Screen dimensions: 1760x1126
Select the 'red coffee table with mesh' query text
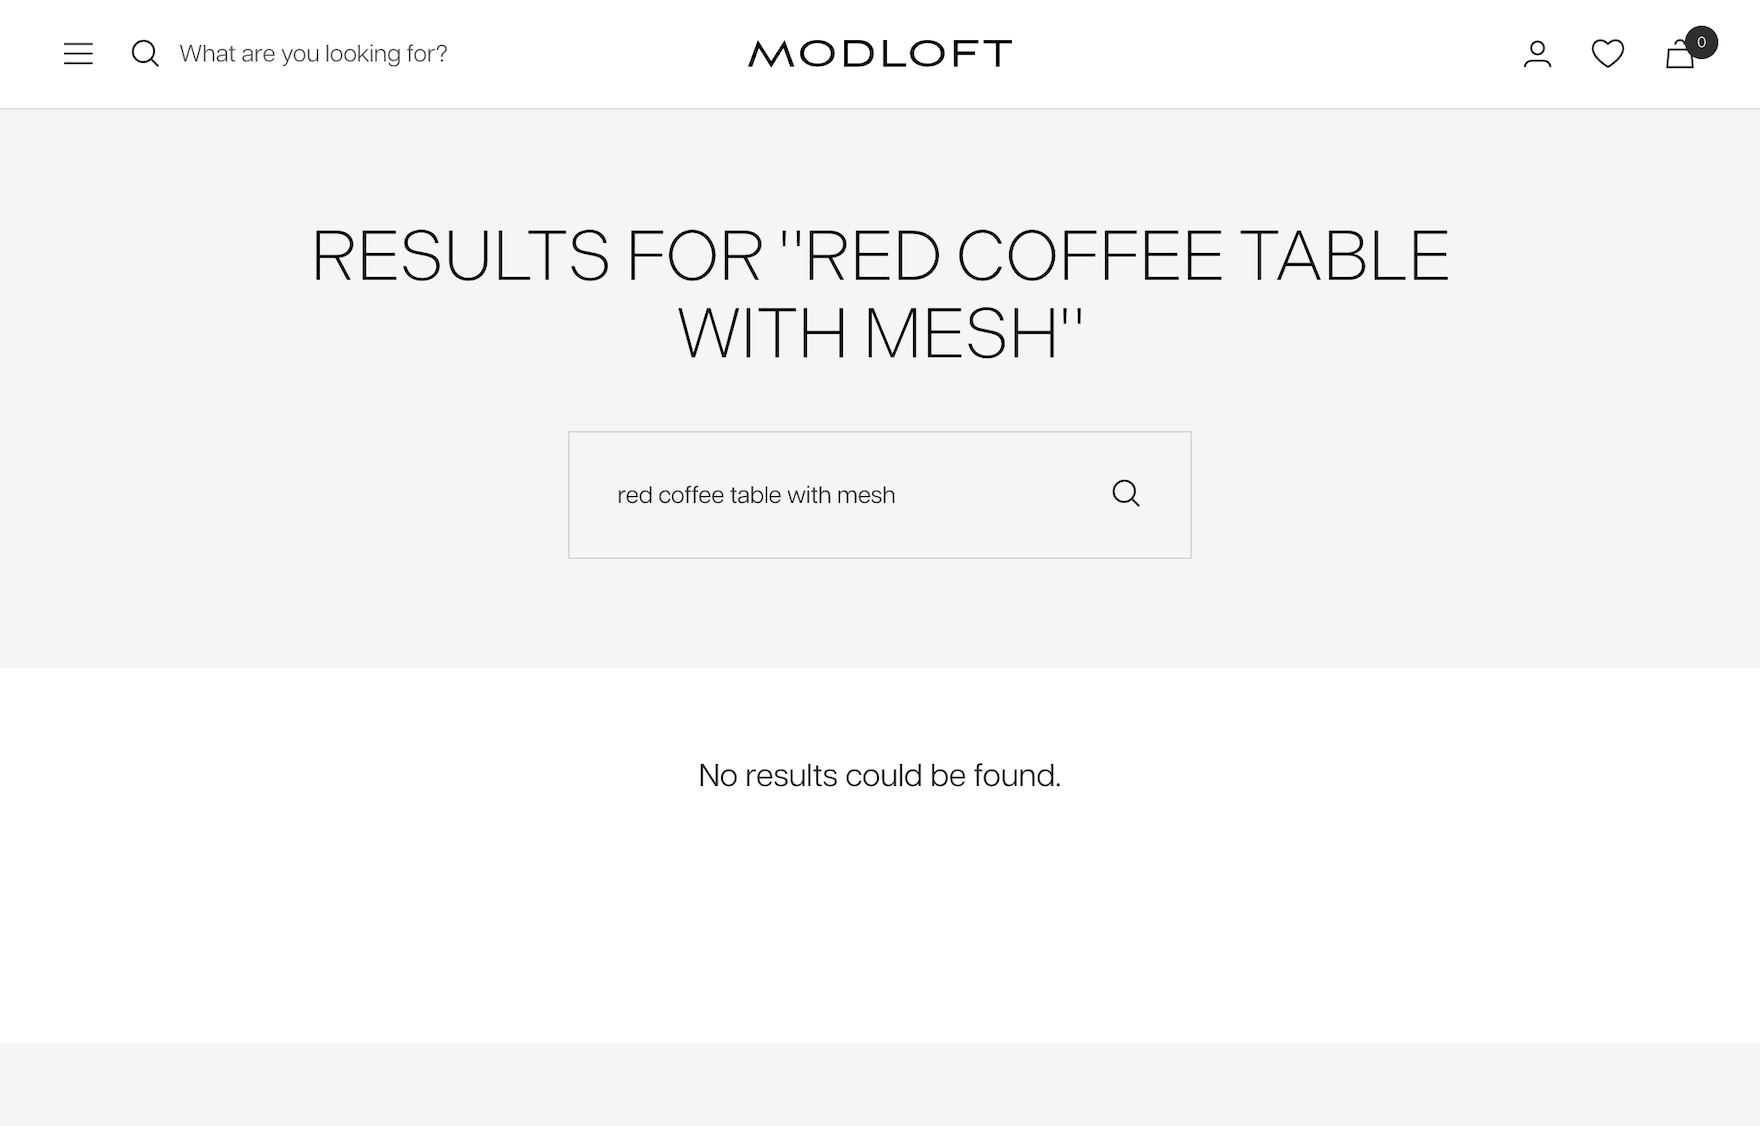pyautogui.click(x=757, y=494)
